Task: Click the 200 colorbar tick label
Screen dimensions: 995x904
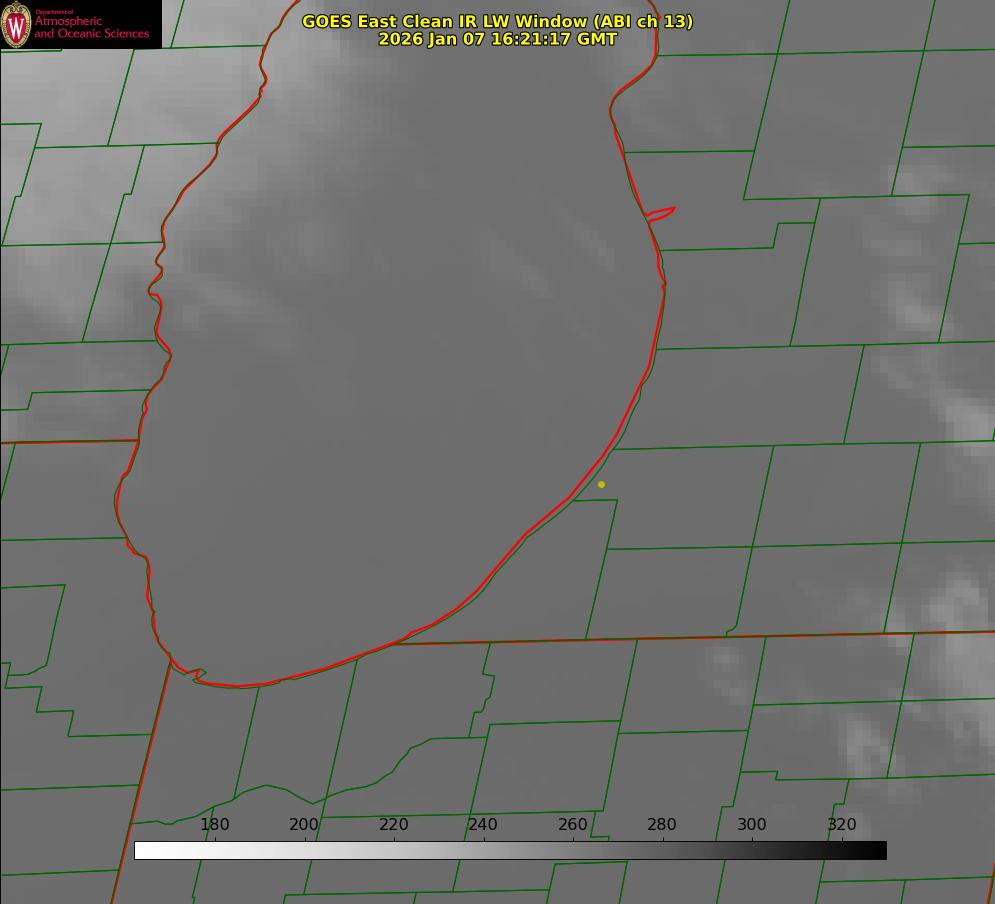Action: pos(304,825)
